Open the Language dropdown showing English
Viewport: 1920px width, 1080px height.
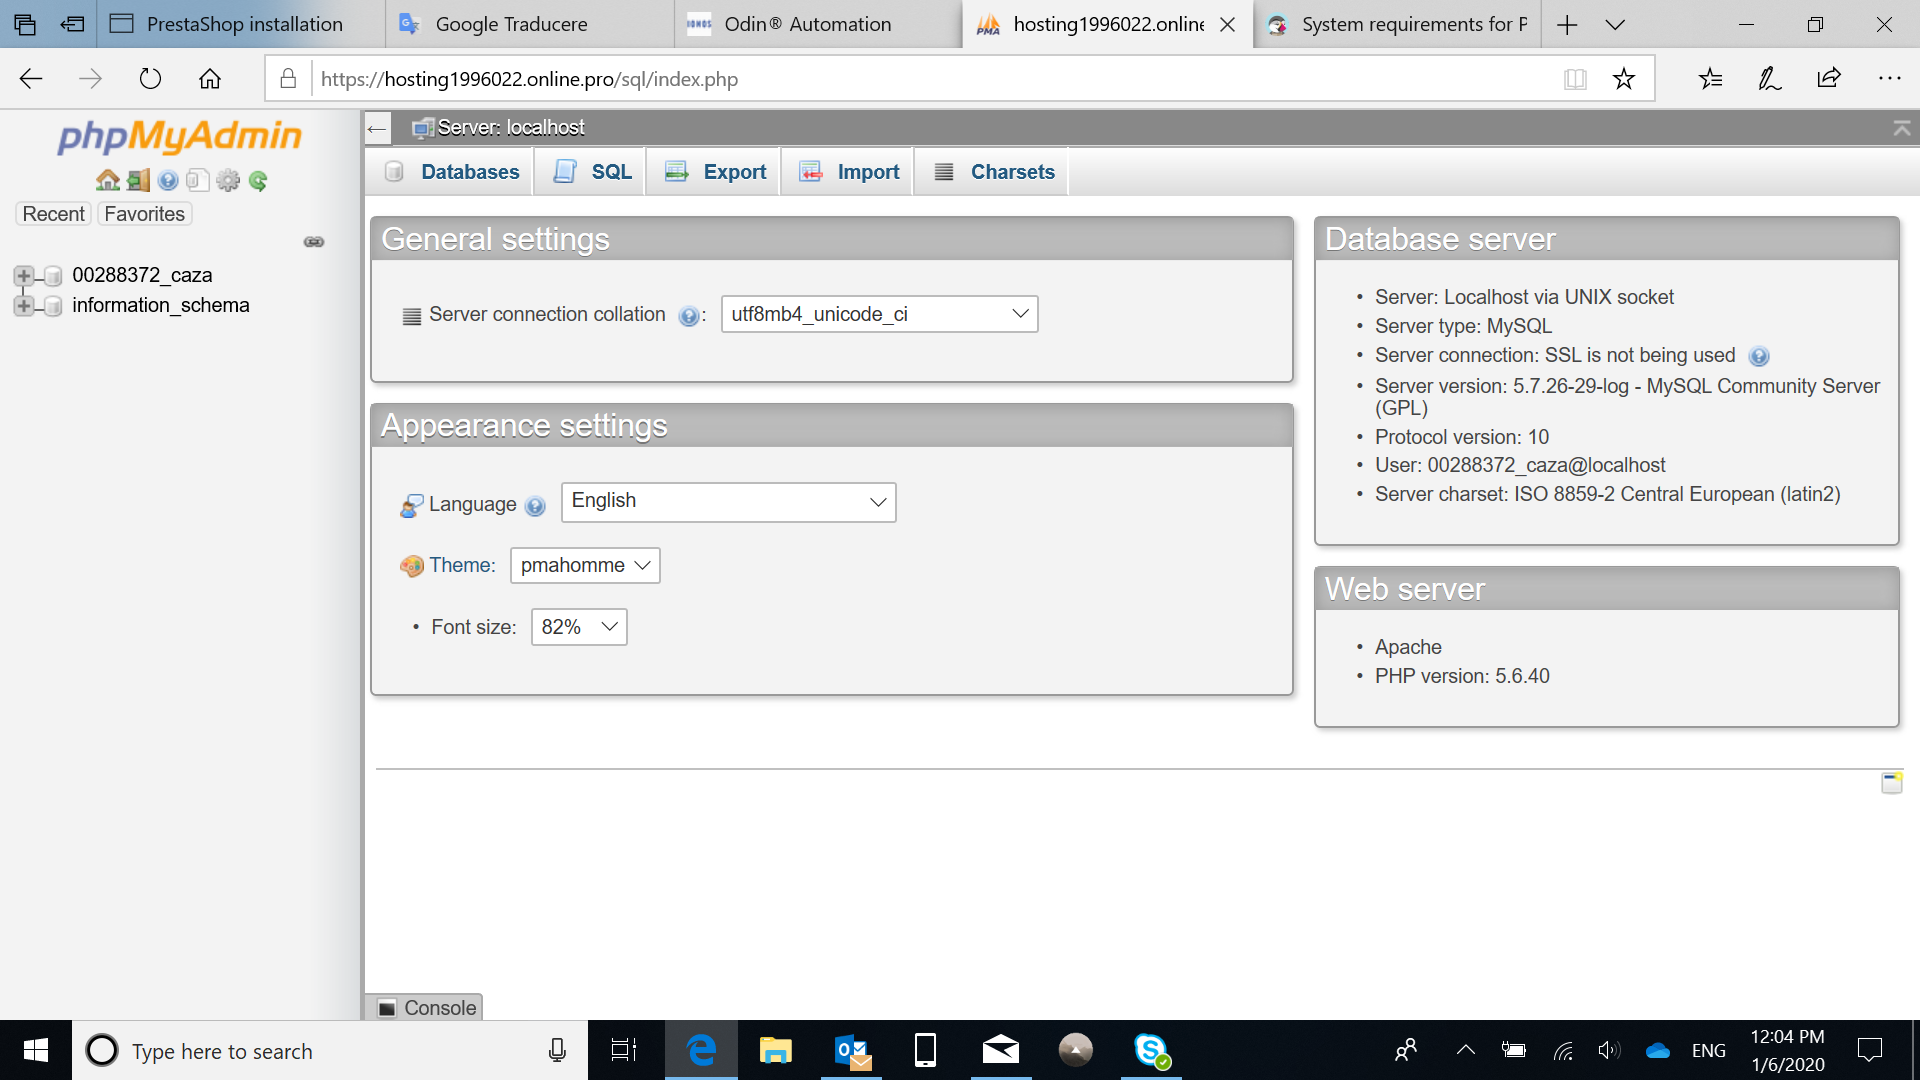[728, 502]
